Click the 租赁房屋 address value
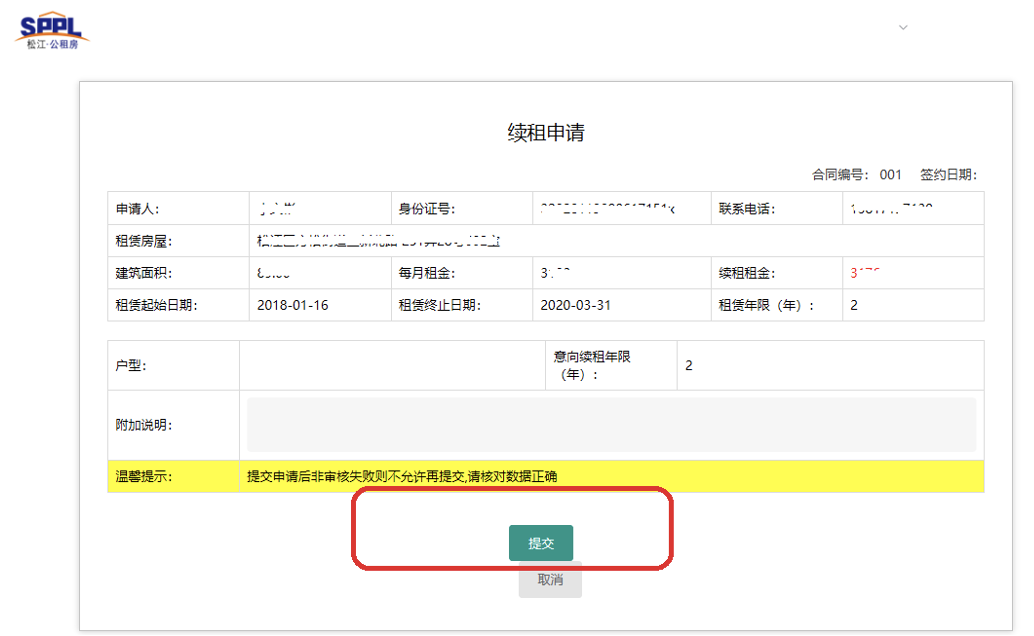 point(378,241)
